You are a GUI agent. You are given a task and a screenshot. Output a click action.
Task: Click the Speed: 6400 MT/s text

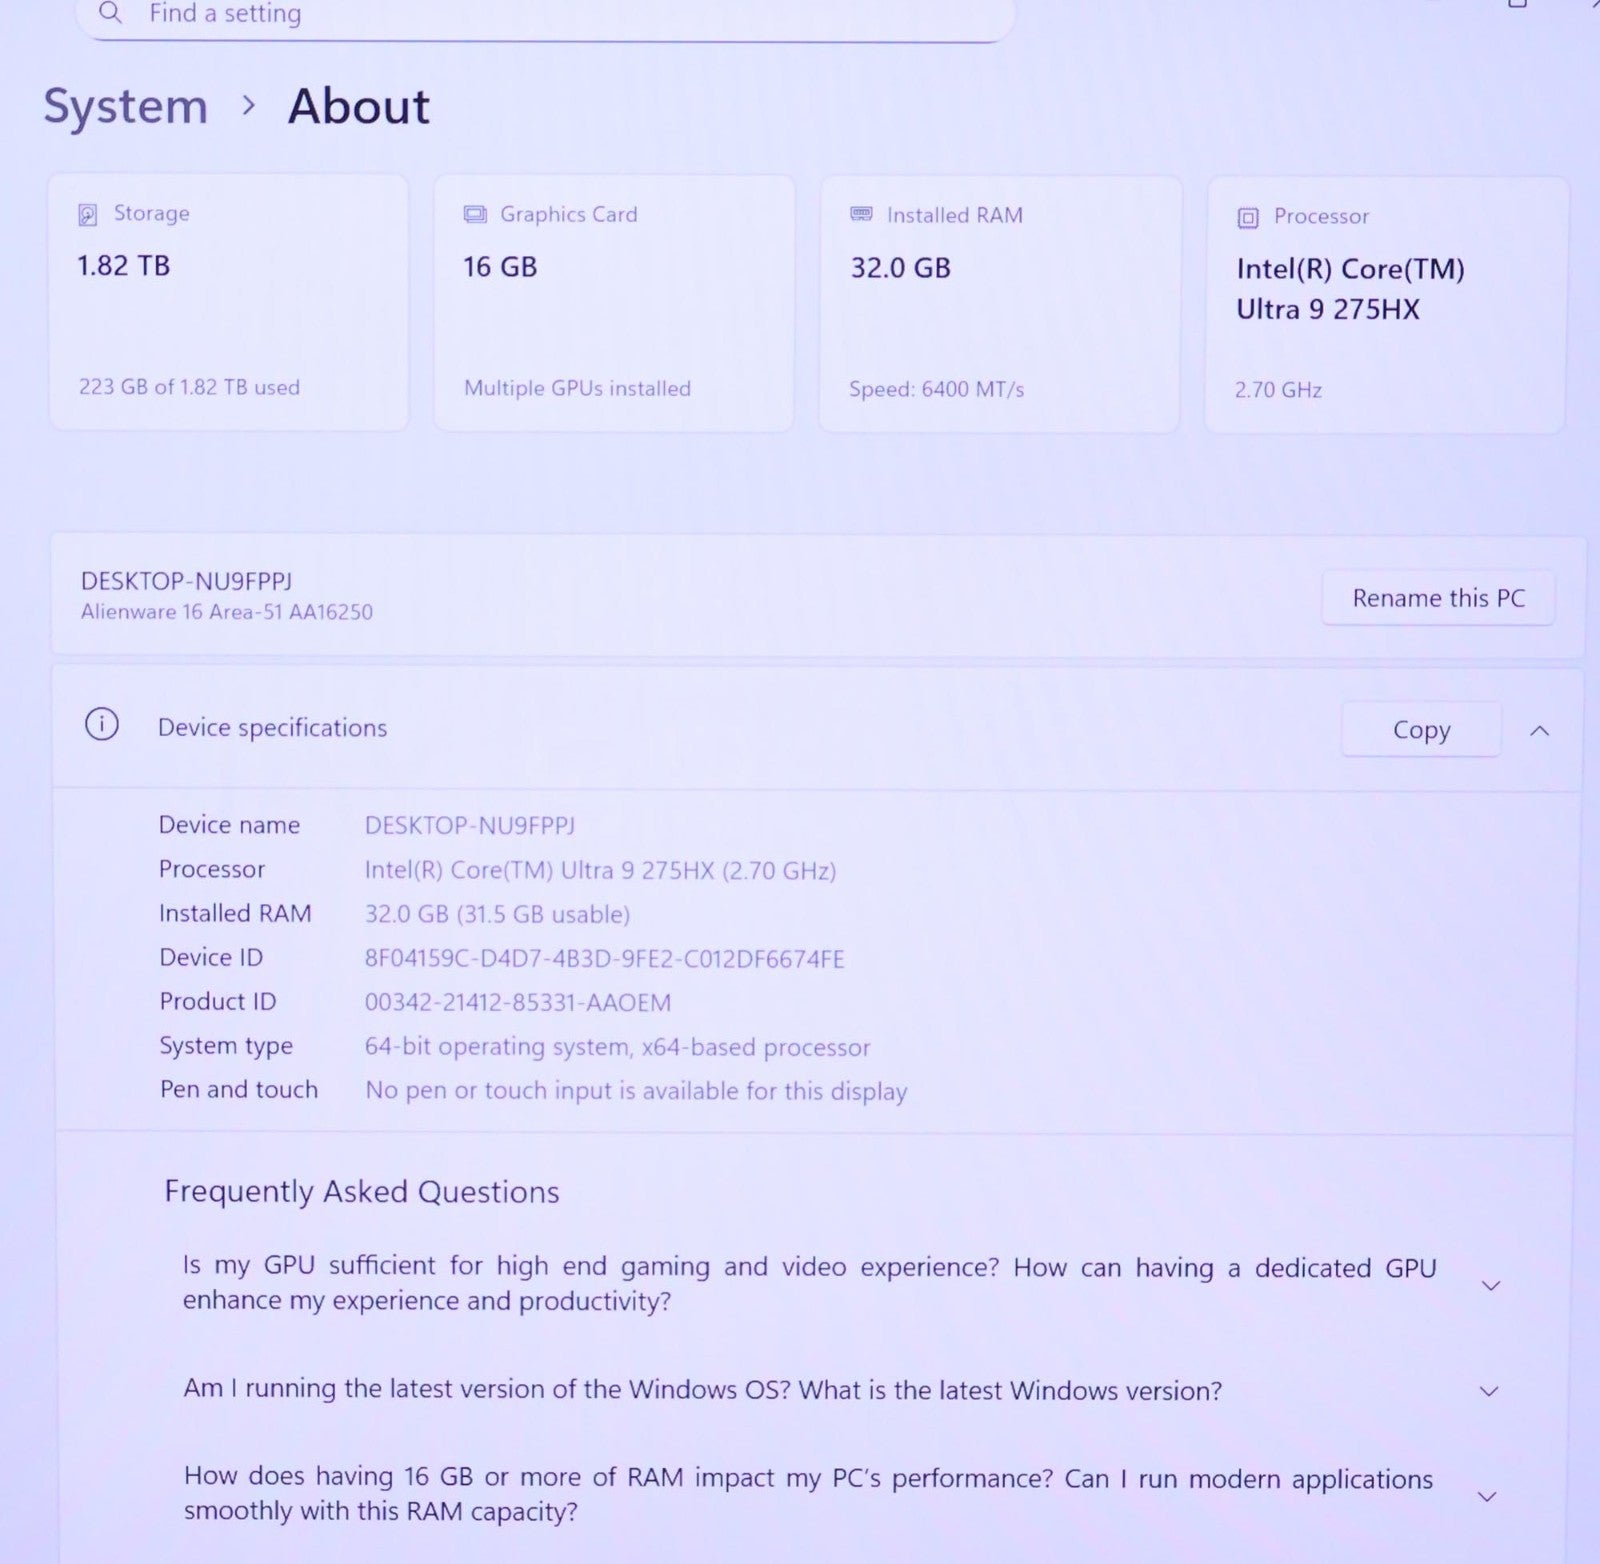(936, 389)
